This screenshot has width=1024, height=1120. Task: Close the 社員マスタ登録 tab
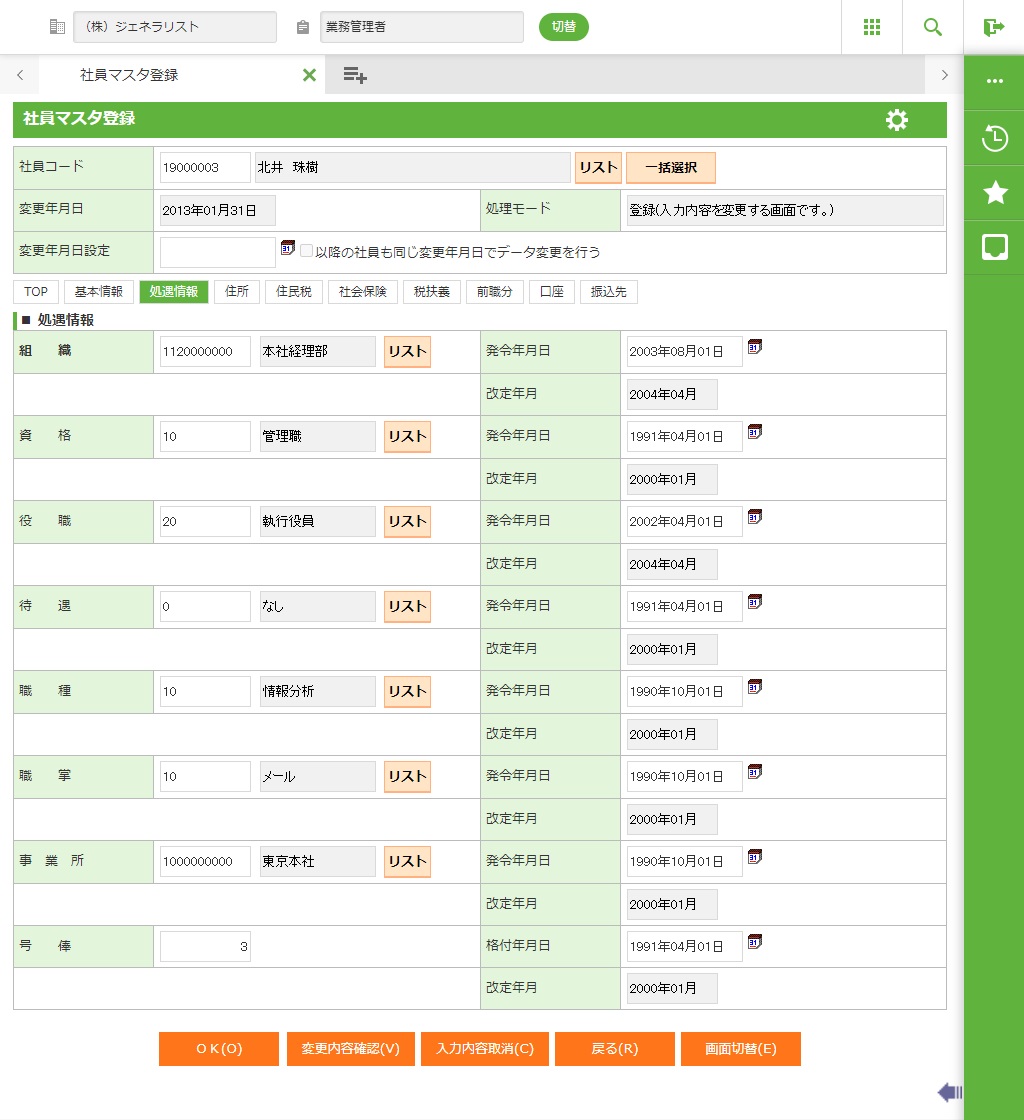pyautogui.click(x=309, y=75)
